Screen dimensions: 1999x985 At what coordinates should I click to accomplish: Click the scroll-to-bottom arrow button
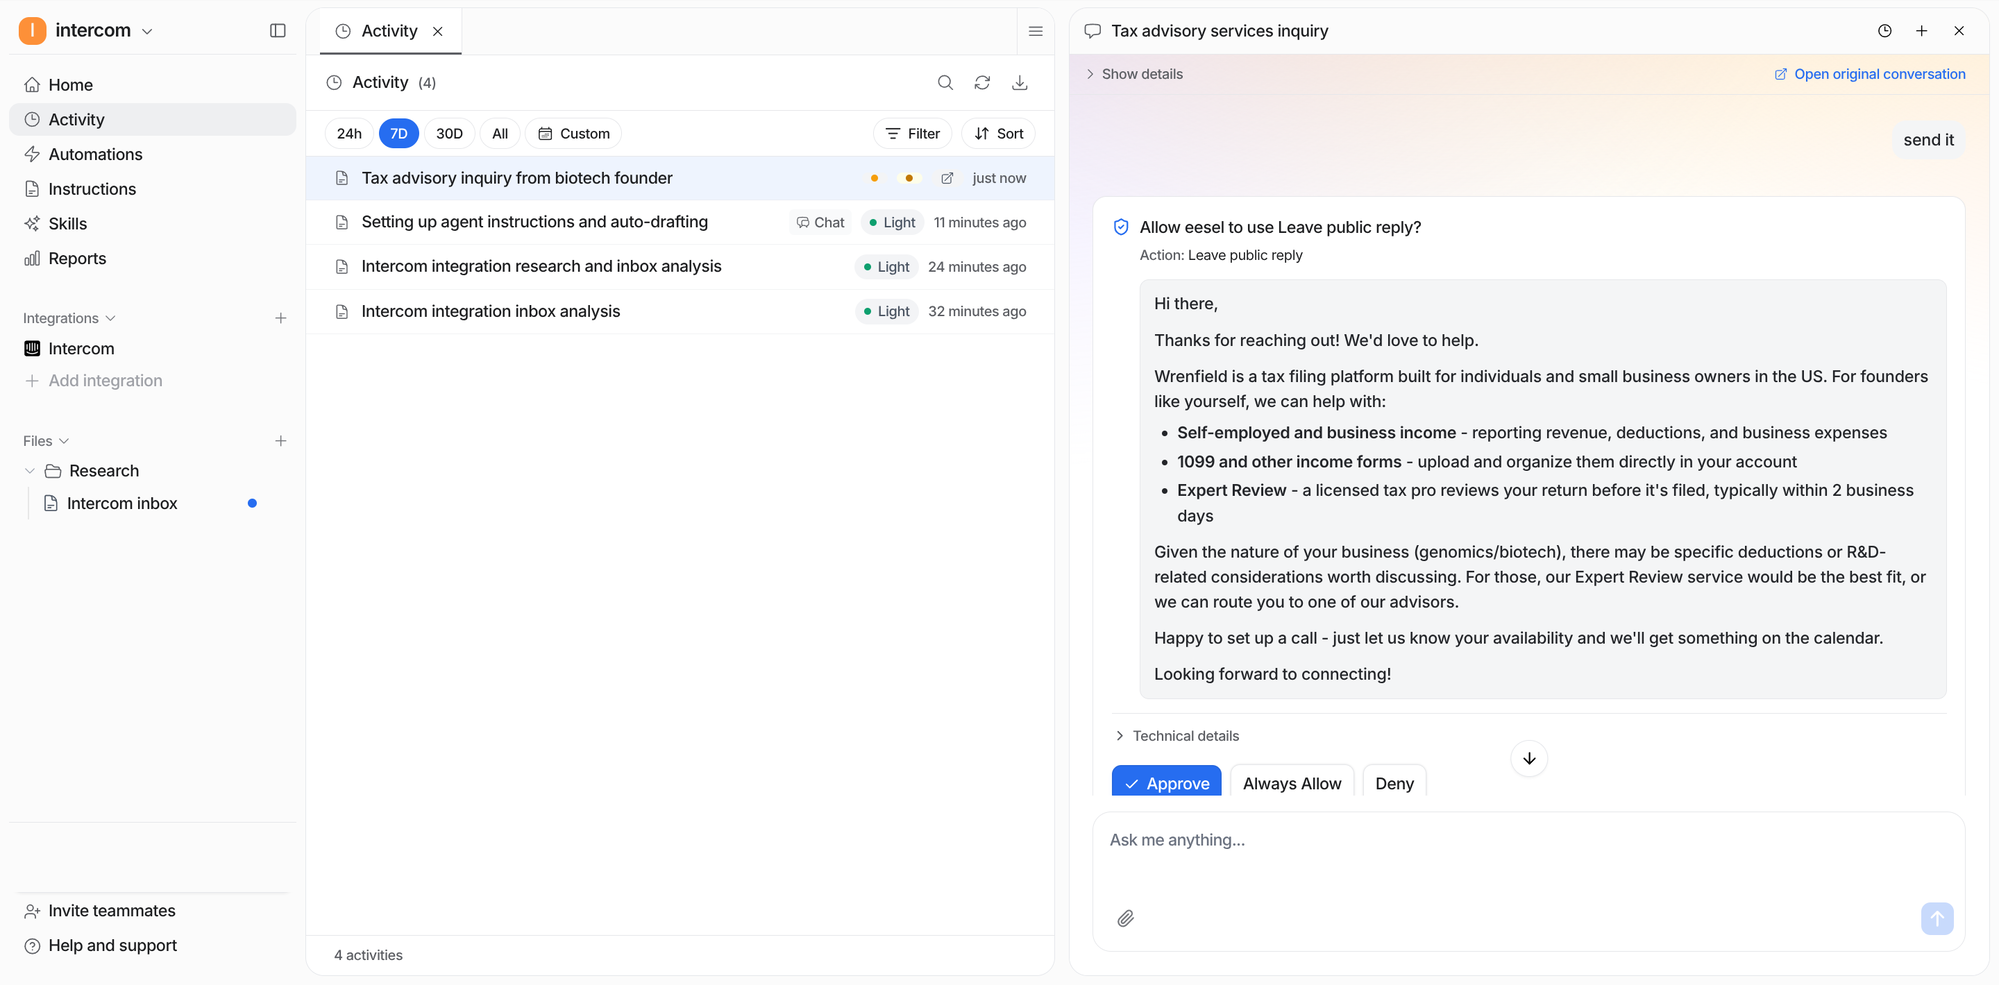coord(1529,759)
